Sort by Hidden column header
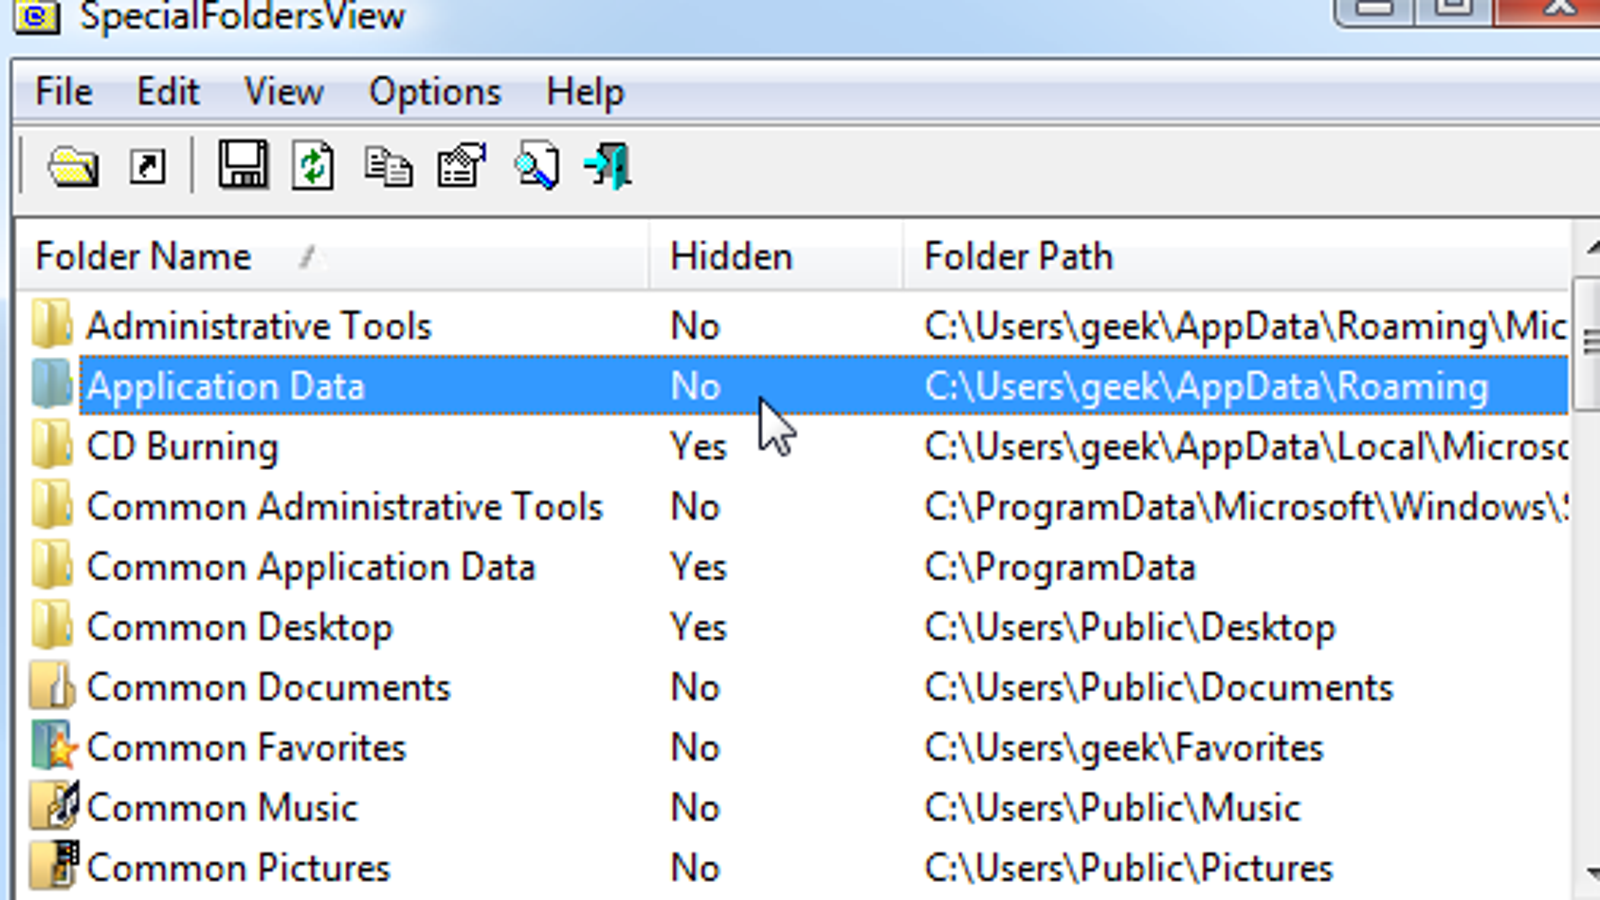1600x900 pixels. coord(776,256)
